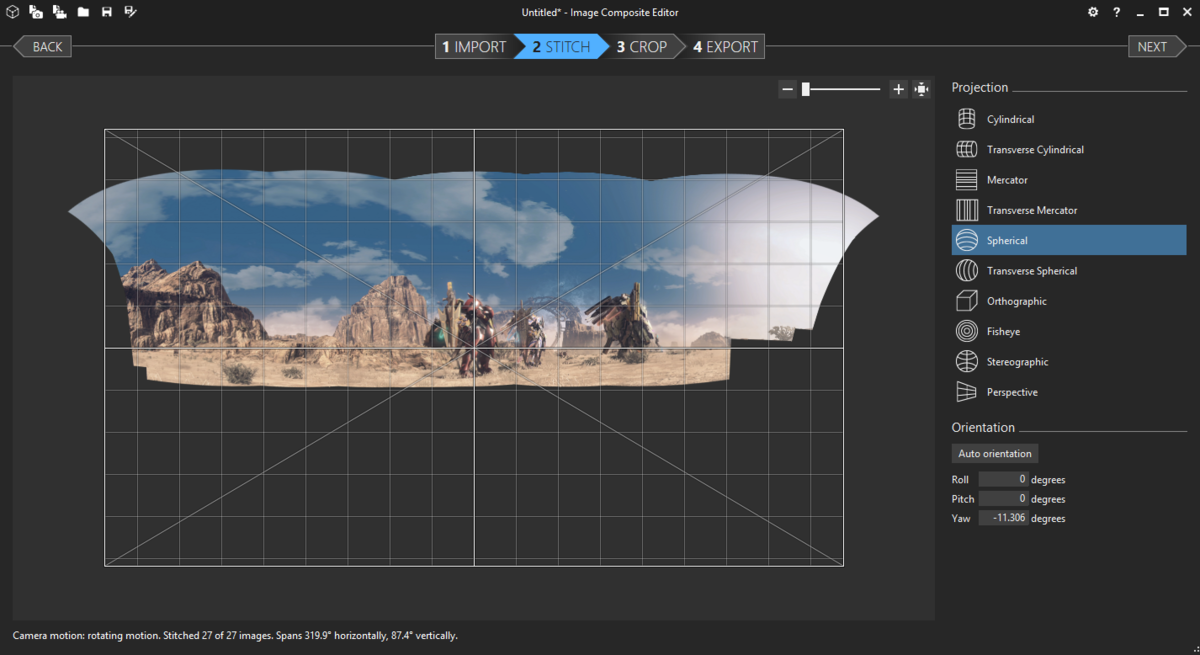The image size is (1200, 655).
Task: Select Spherical projection icon
Action: (966, 240)
